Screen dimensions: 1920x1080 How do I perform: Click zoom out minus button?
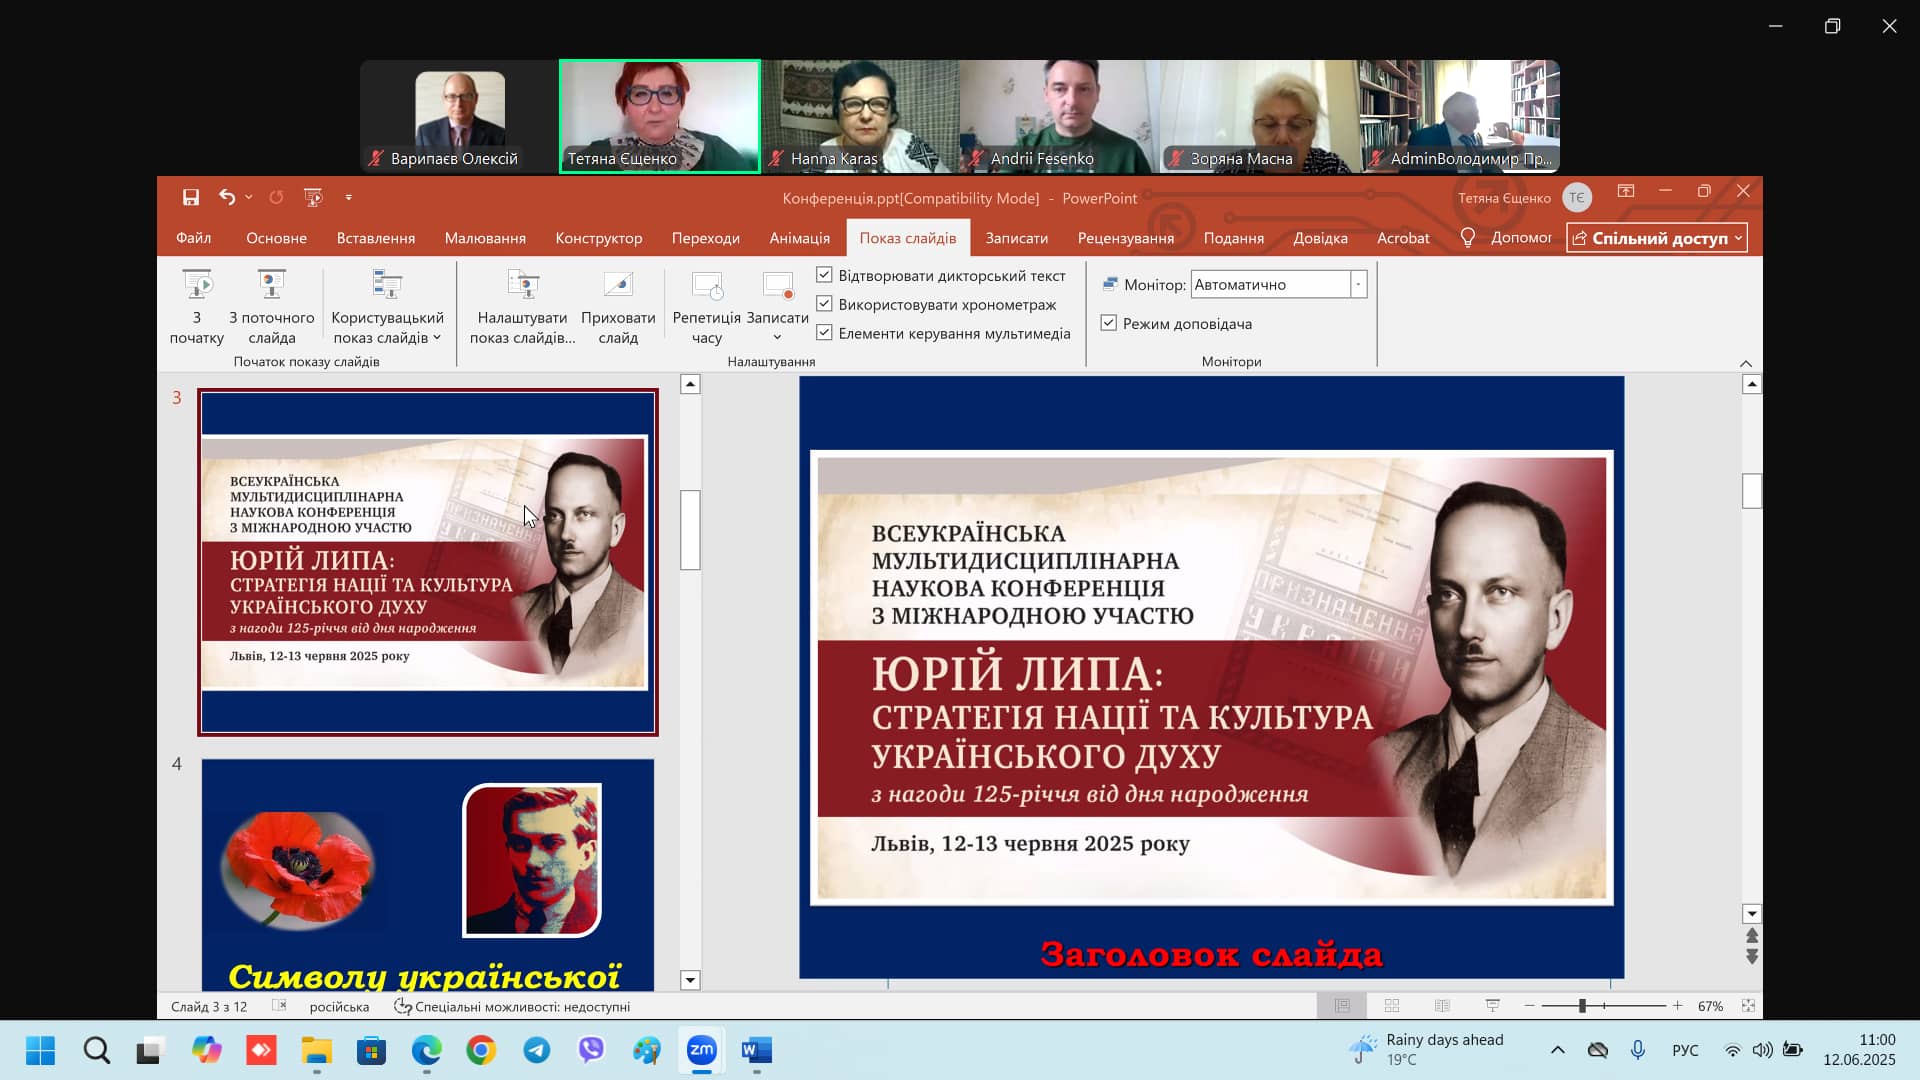1529,1005
